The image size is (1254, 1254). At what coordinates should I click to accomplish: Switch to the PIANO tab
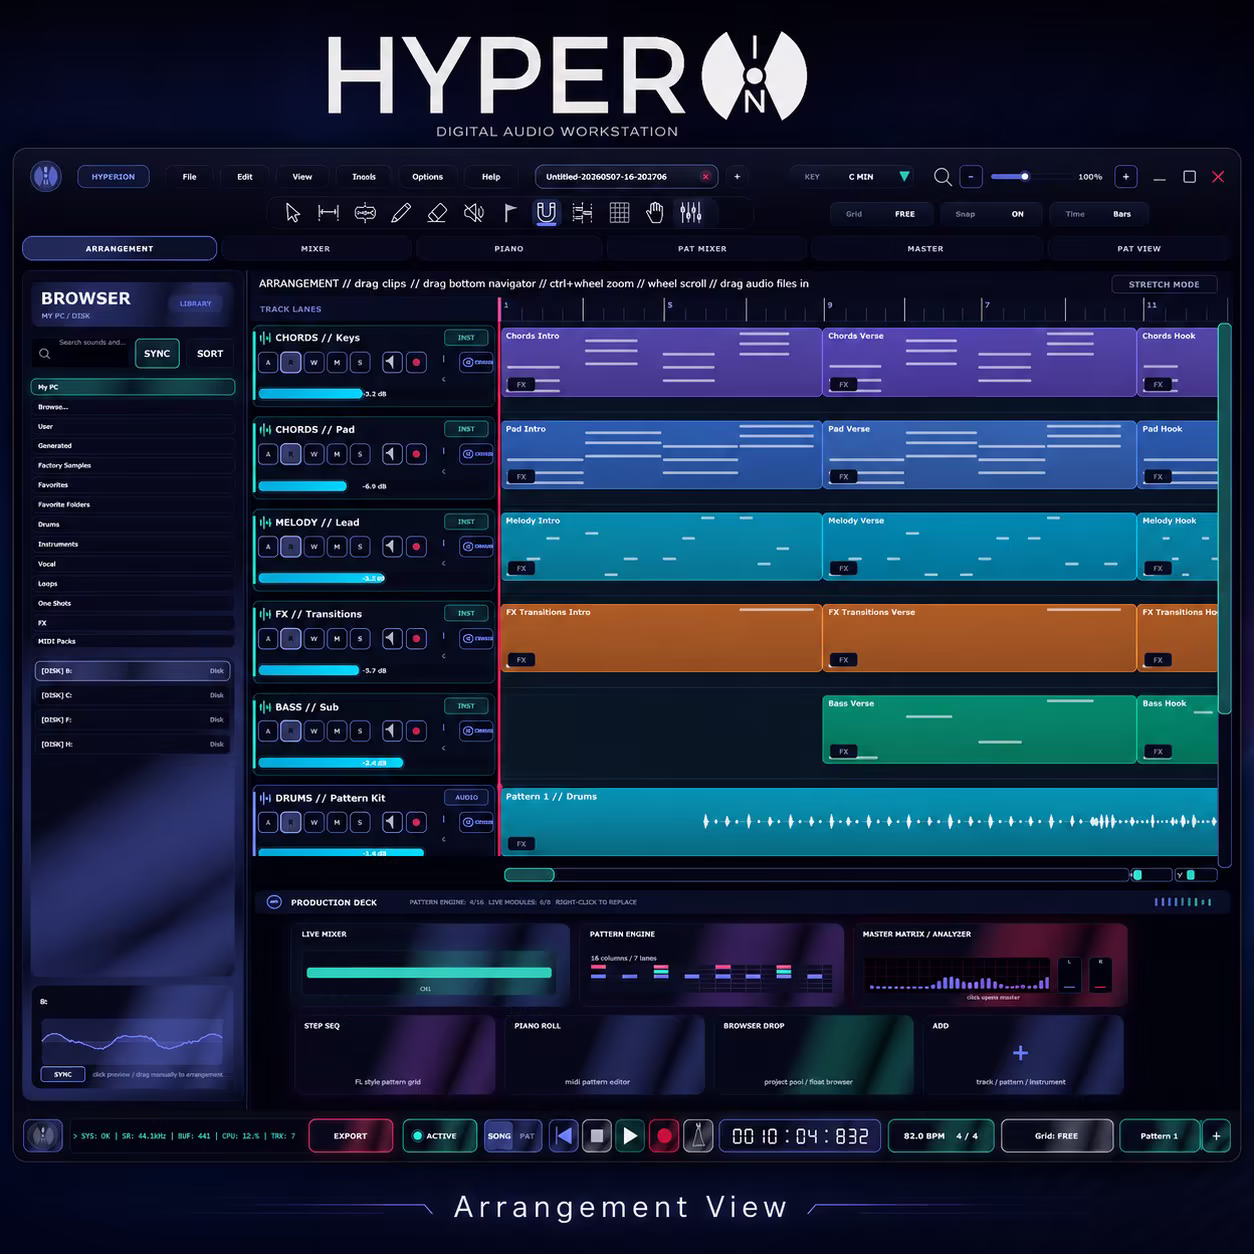509,248
